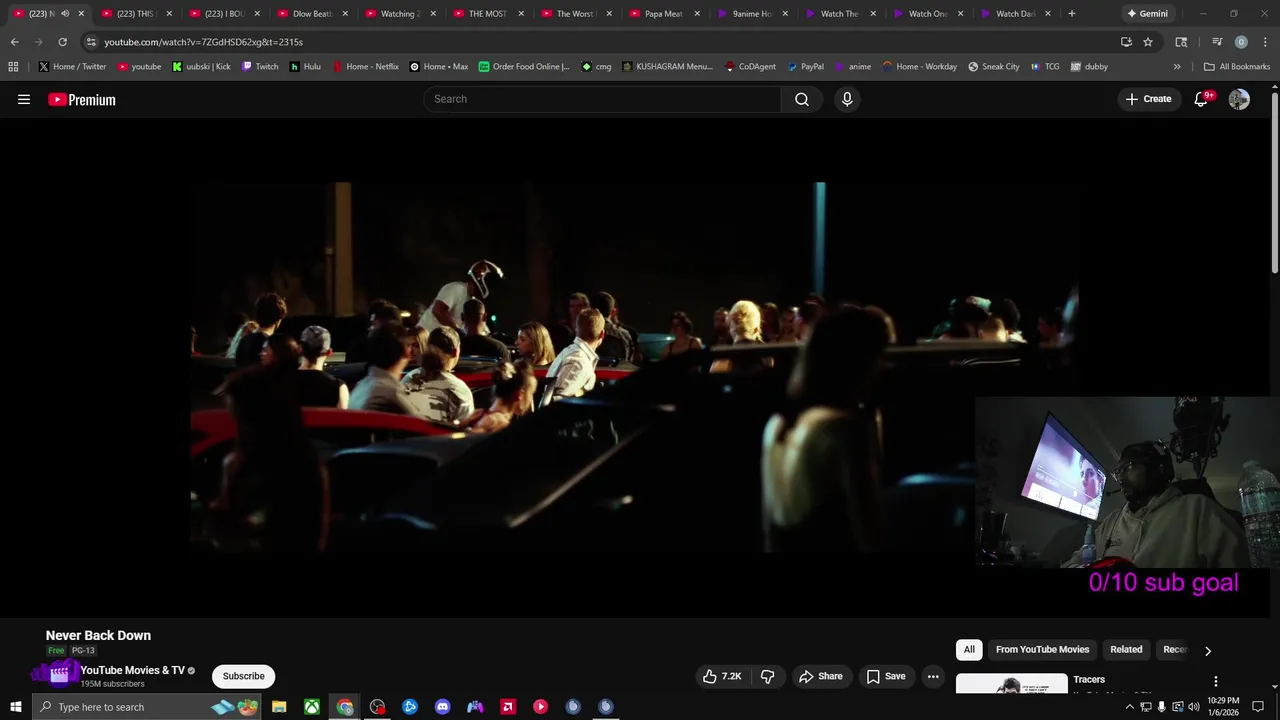Open the YouTube hamburger guide menu
Viewport: 1280px width, 720px height.
(24, 99)
